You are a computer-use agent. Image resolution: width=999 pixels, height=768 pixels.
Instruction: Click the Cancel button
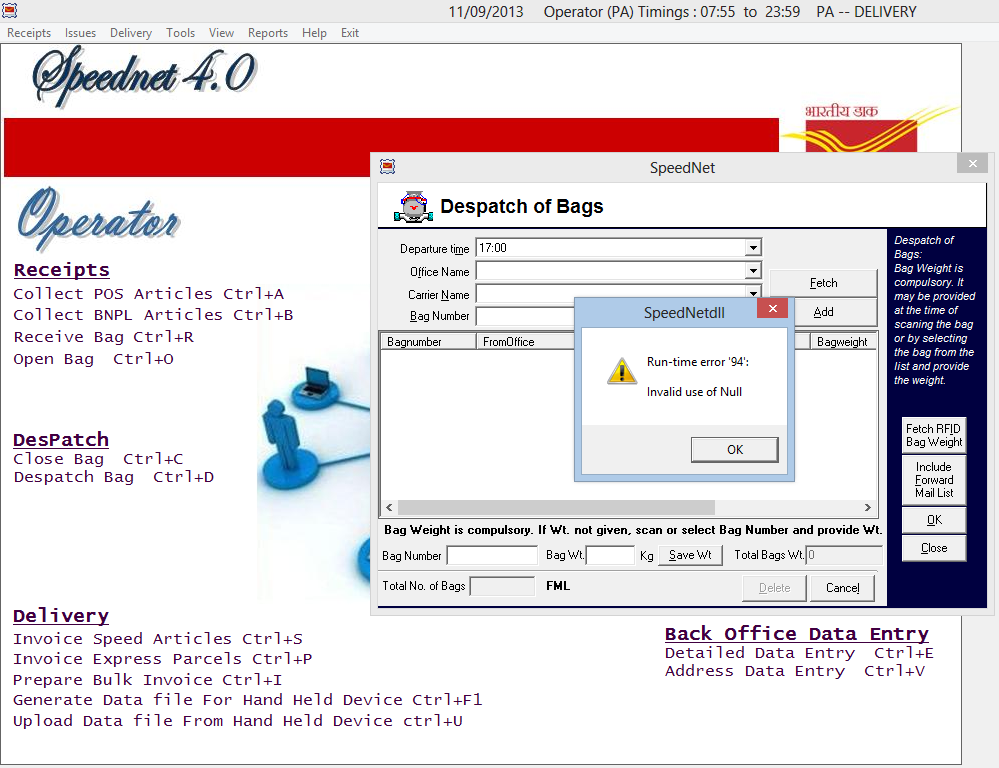point(842,588)
